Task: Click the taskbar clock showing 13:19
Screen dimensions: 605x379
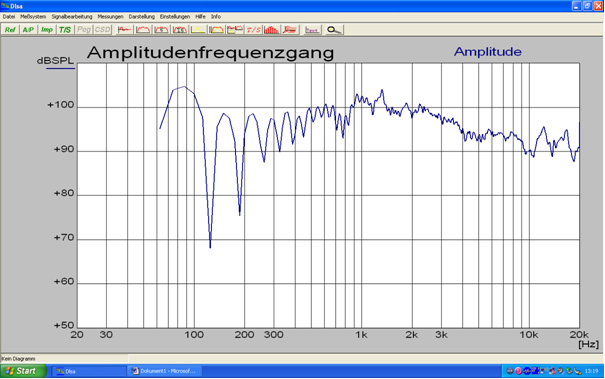Action: tap(591, 371)
